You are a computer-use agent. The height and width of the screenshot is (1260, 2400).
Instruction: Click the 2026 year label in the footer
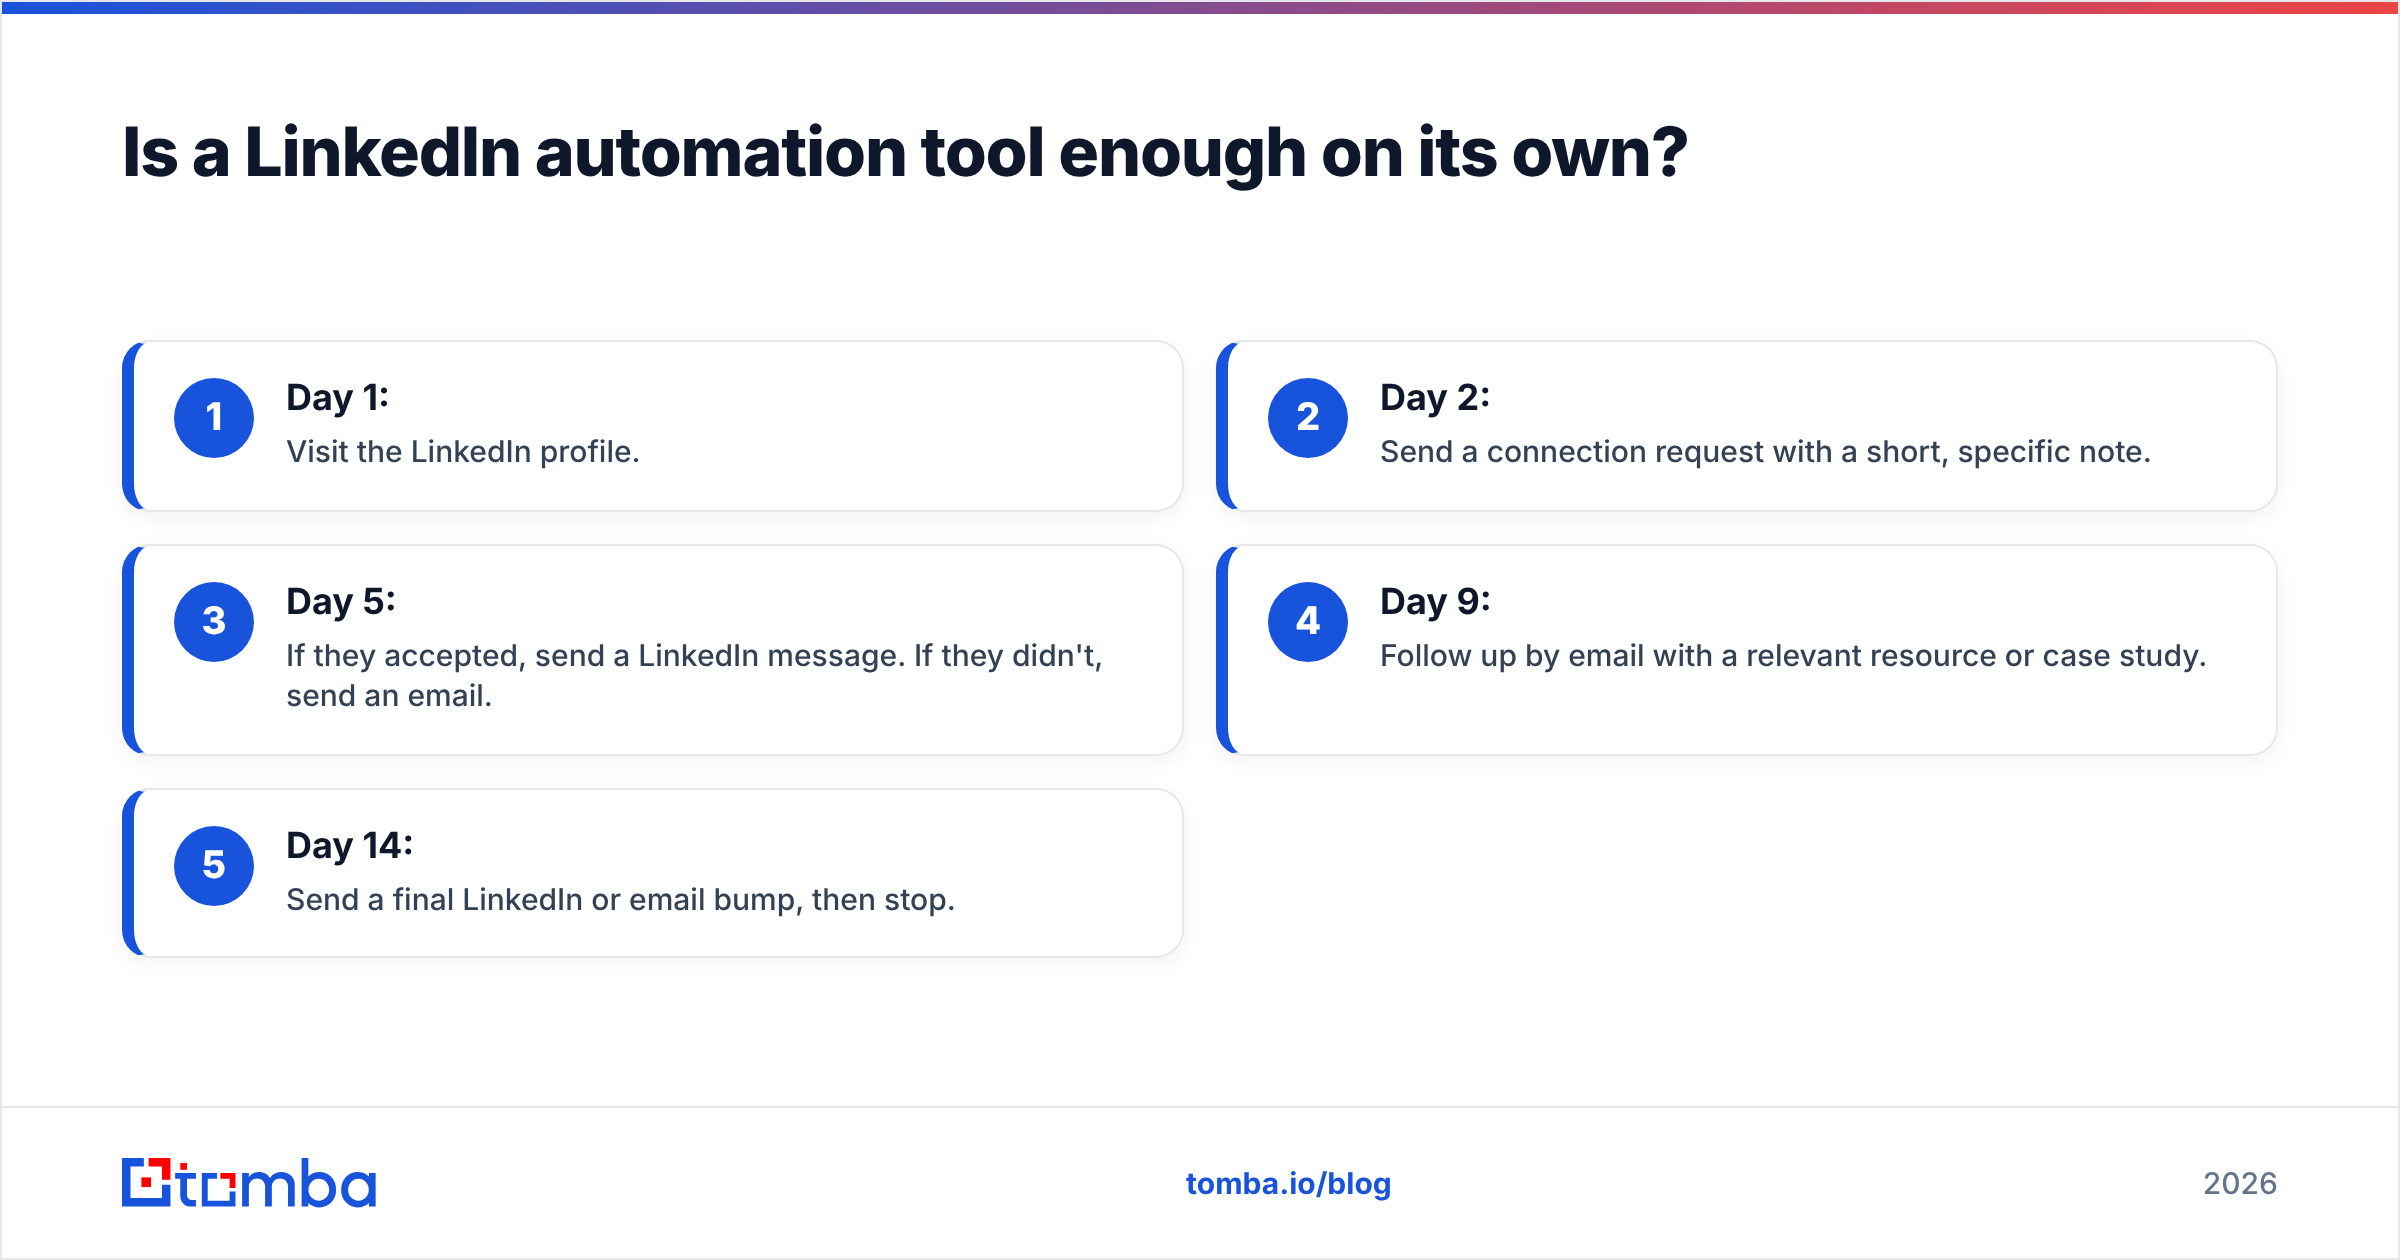(2240, 1184)
